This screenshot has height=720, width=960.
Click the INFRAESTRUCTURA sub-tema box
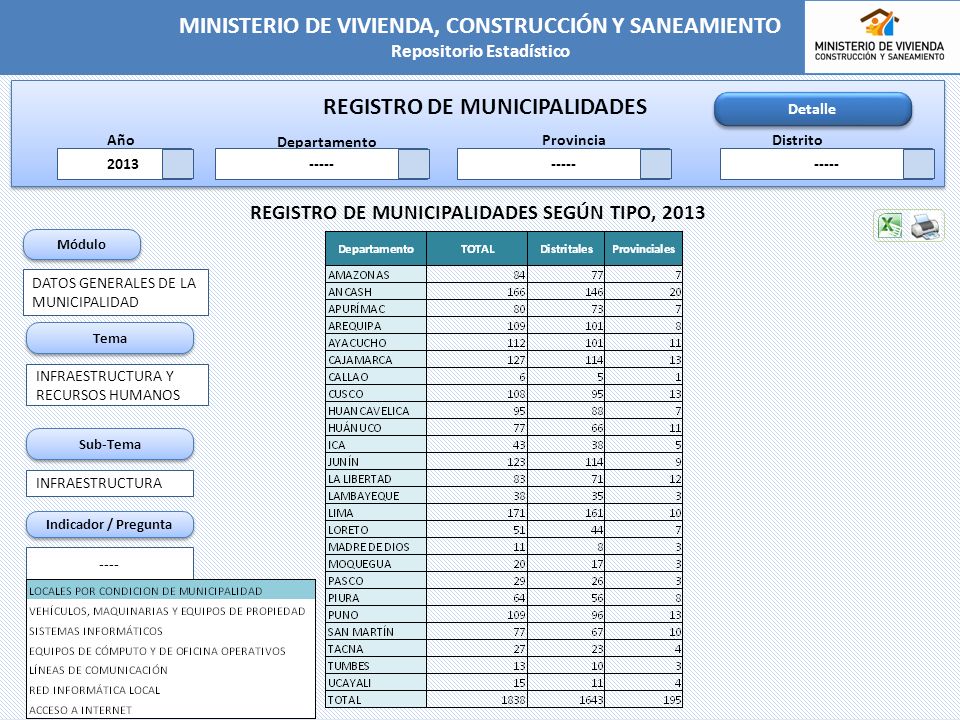click(110, 483)
